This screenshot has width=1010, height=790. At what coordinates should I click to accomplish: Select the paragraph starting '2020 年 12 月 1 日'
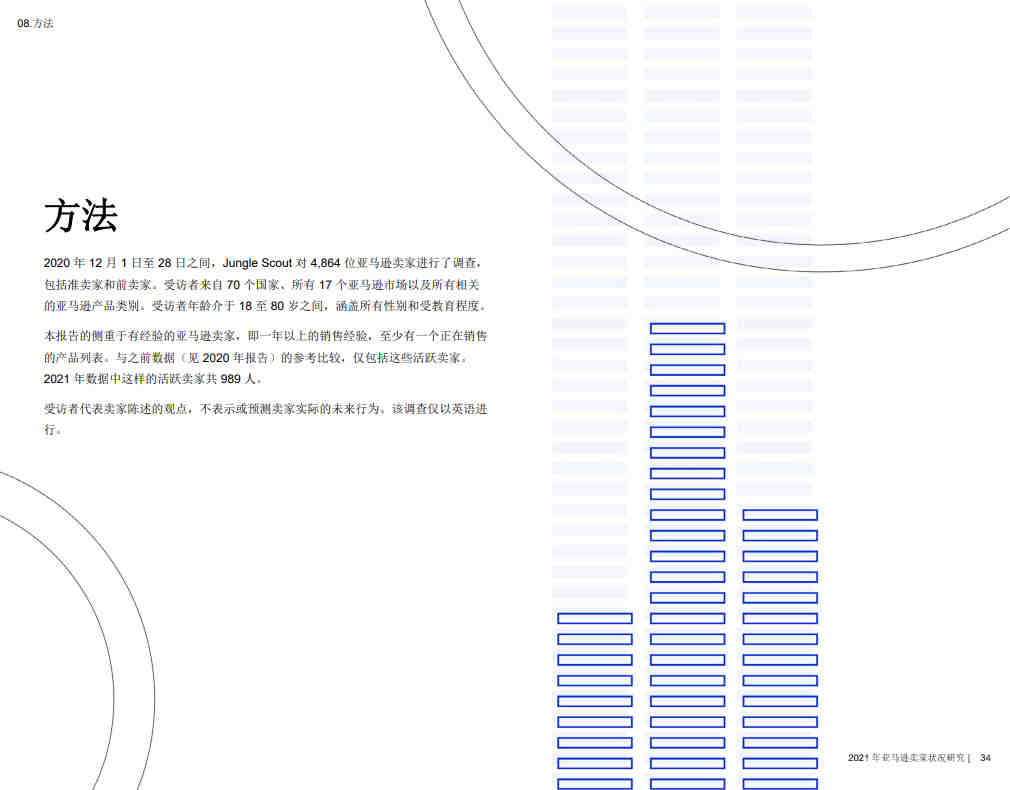click(x=265, y=284)
